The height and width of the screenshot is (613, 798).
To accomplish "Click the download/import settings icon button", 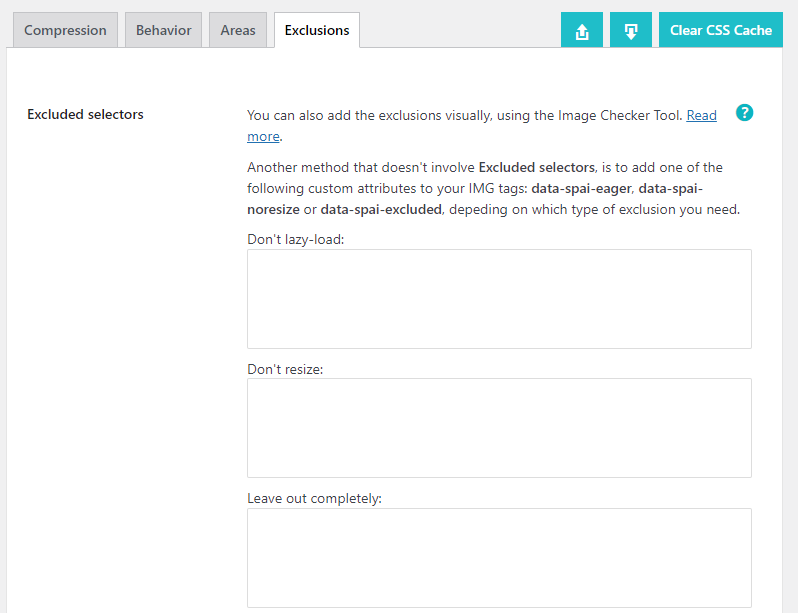I will click(x=631, y=30).
